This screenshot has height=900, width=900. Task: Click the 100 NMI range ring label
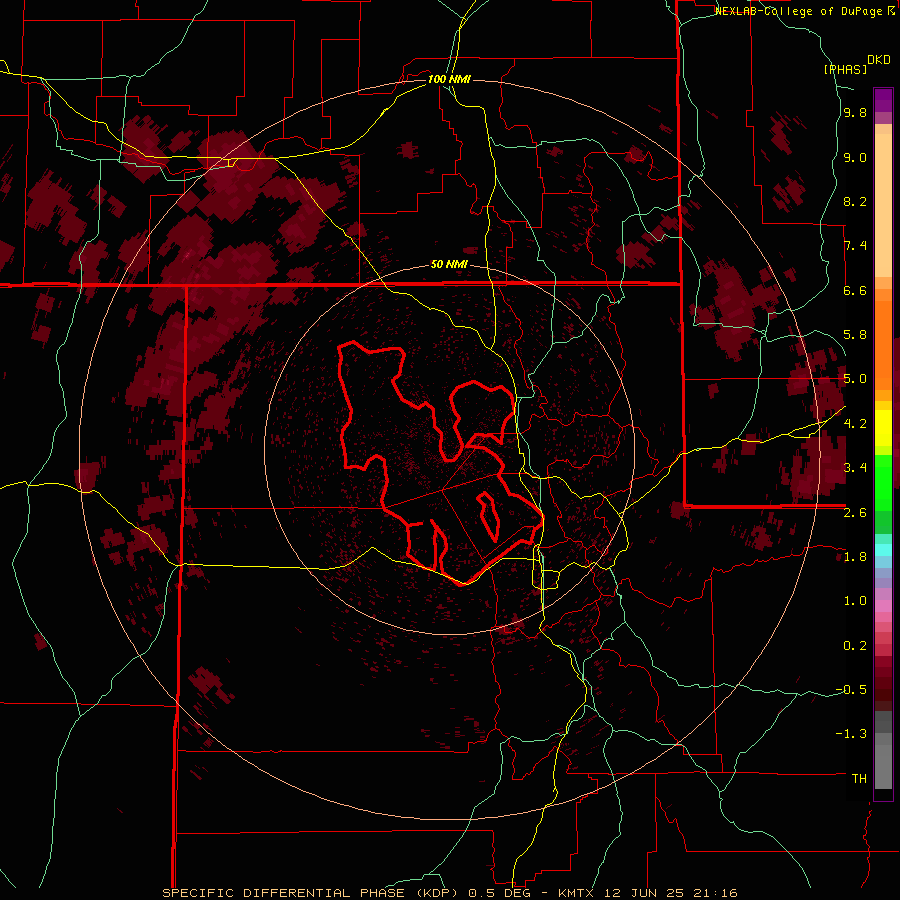(x=449, y=79)
